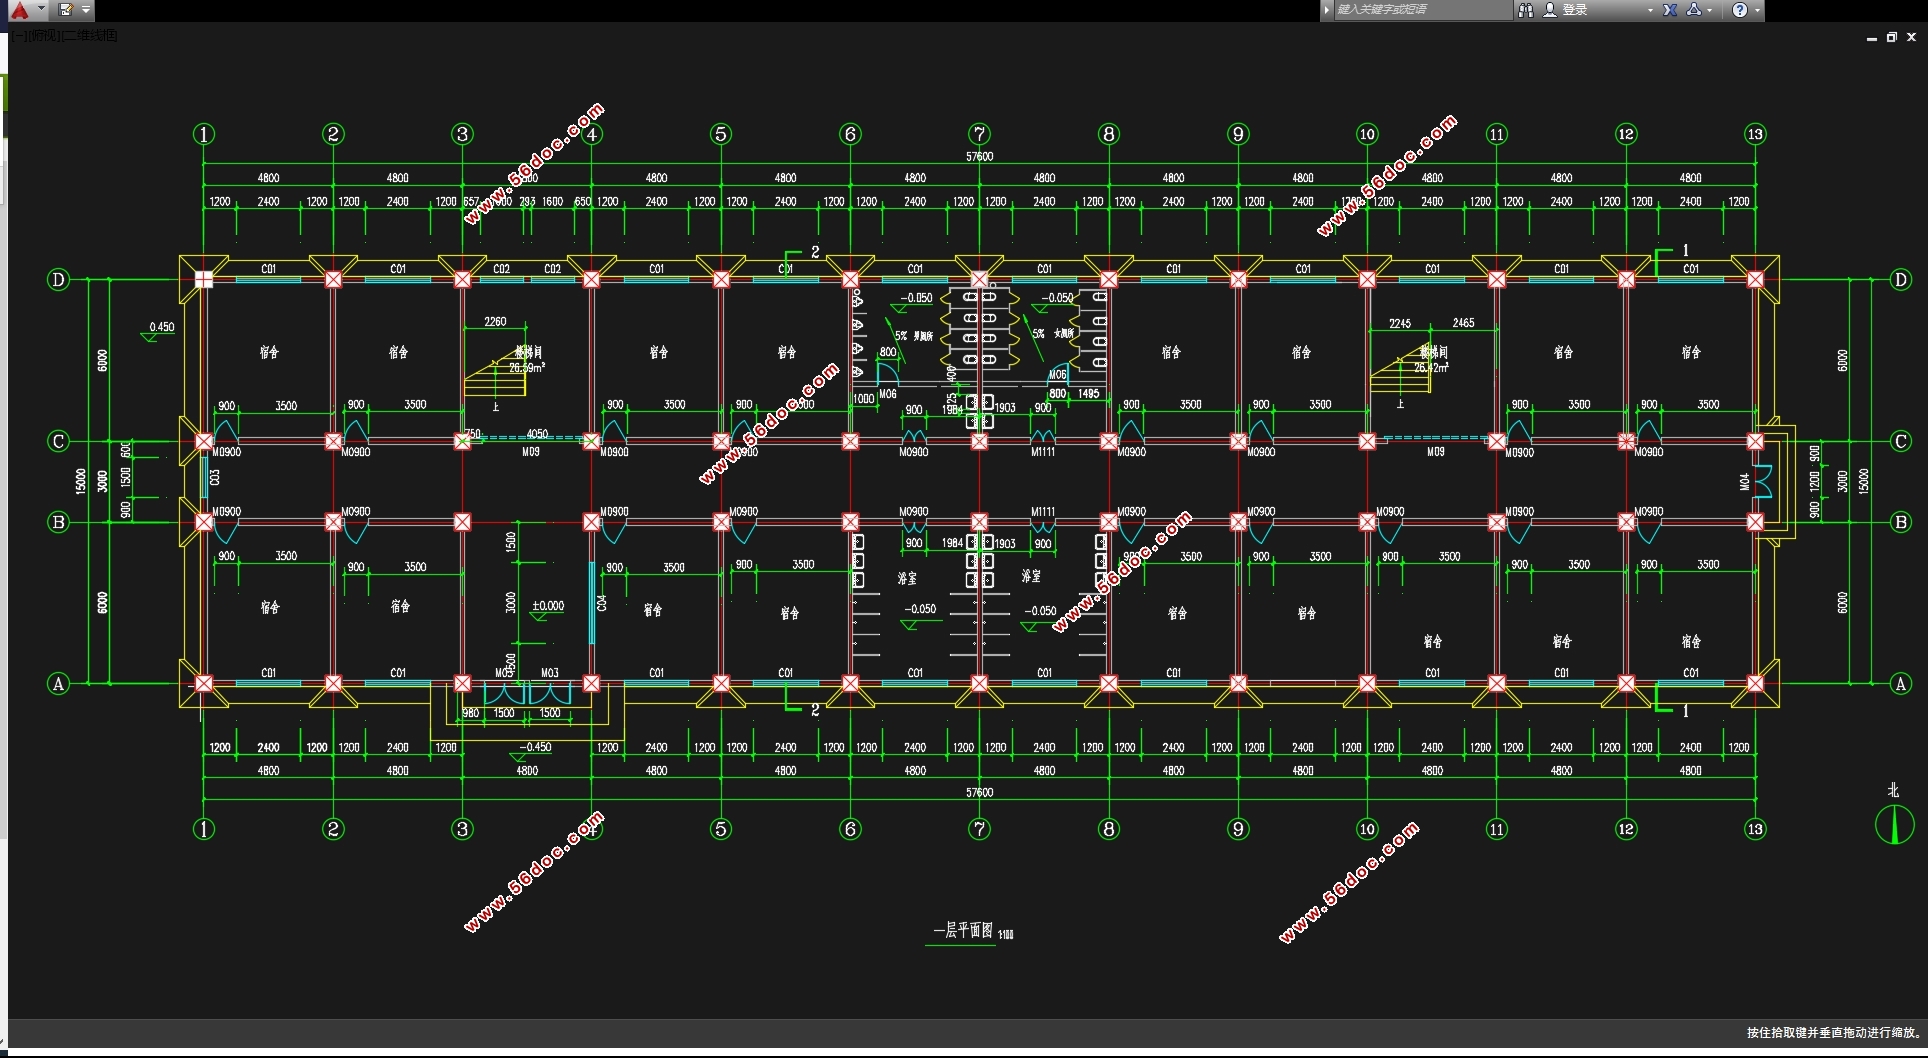Select the 4050 dimension text
Screen dimensions: 1928x1058
click(537, 434)
